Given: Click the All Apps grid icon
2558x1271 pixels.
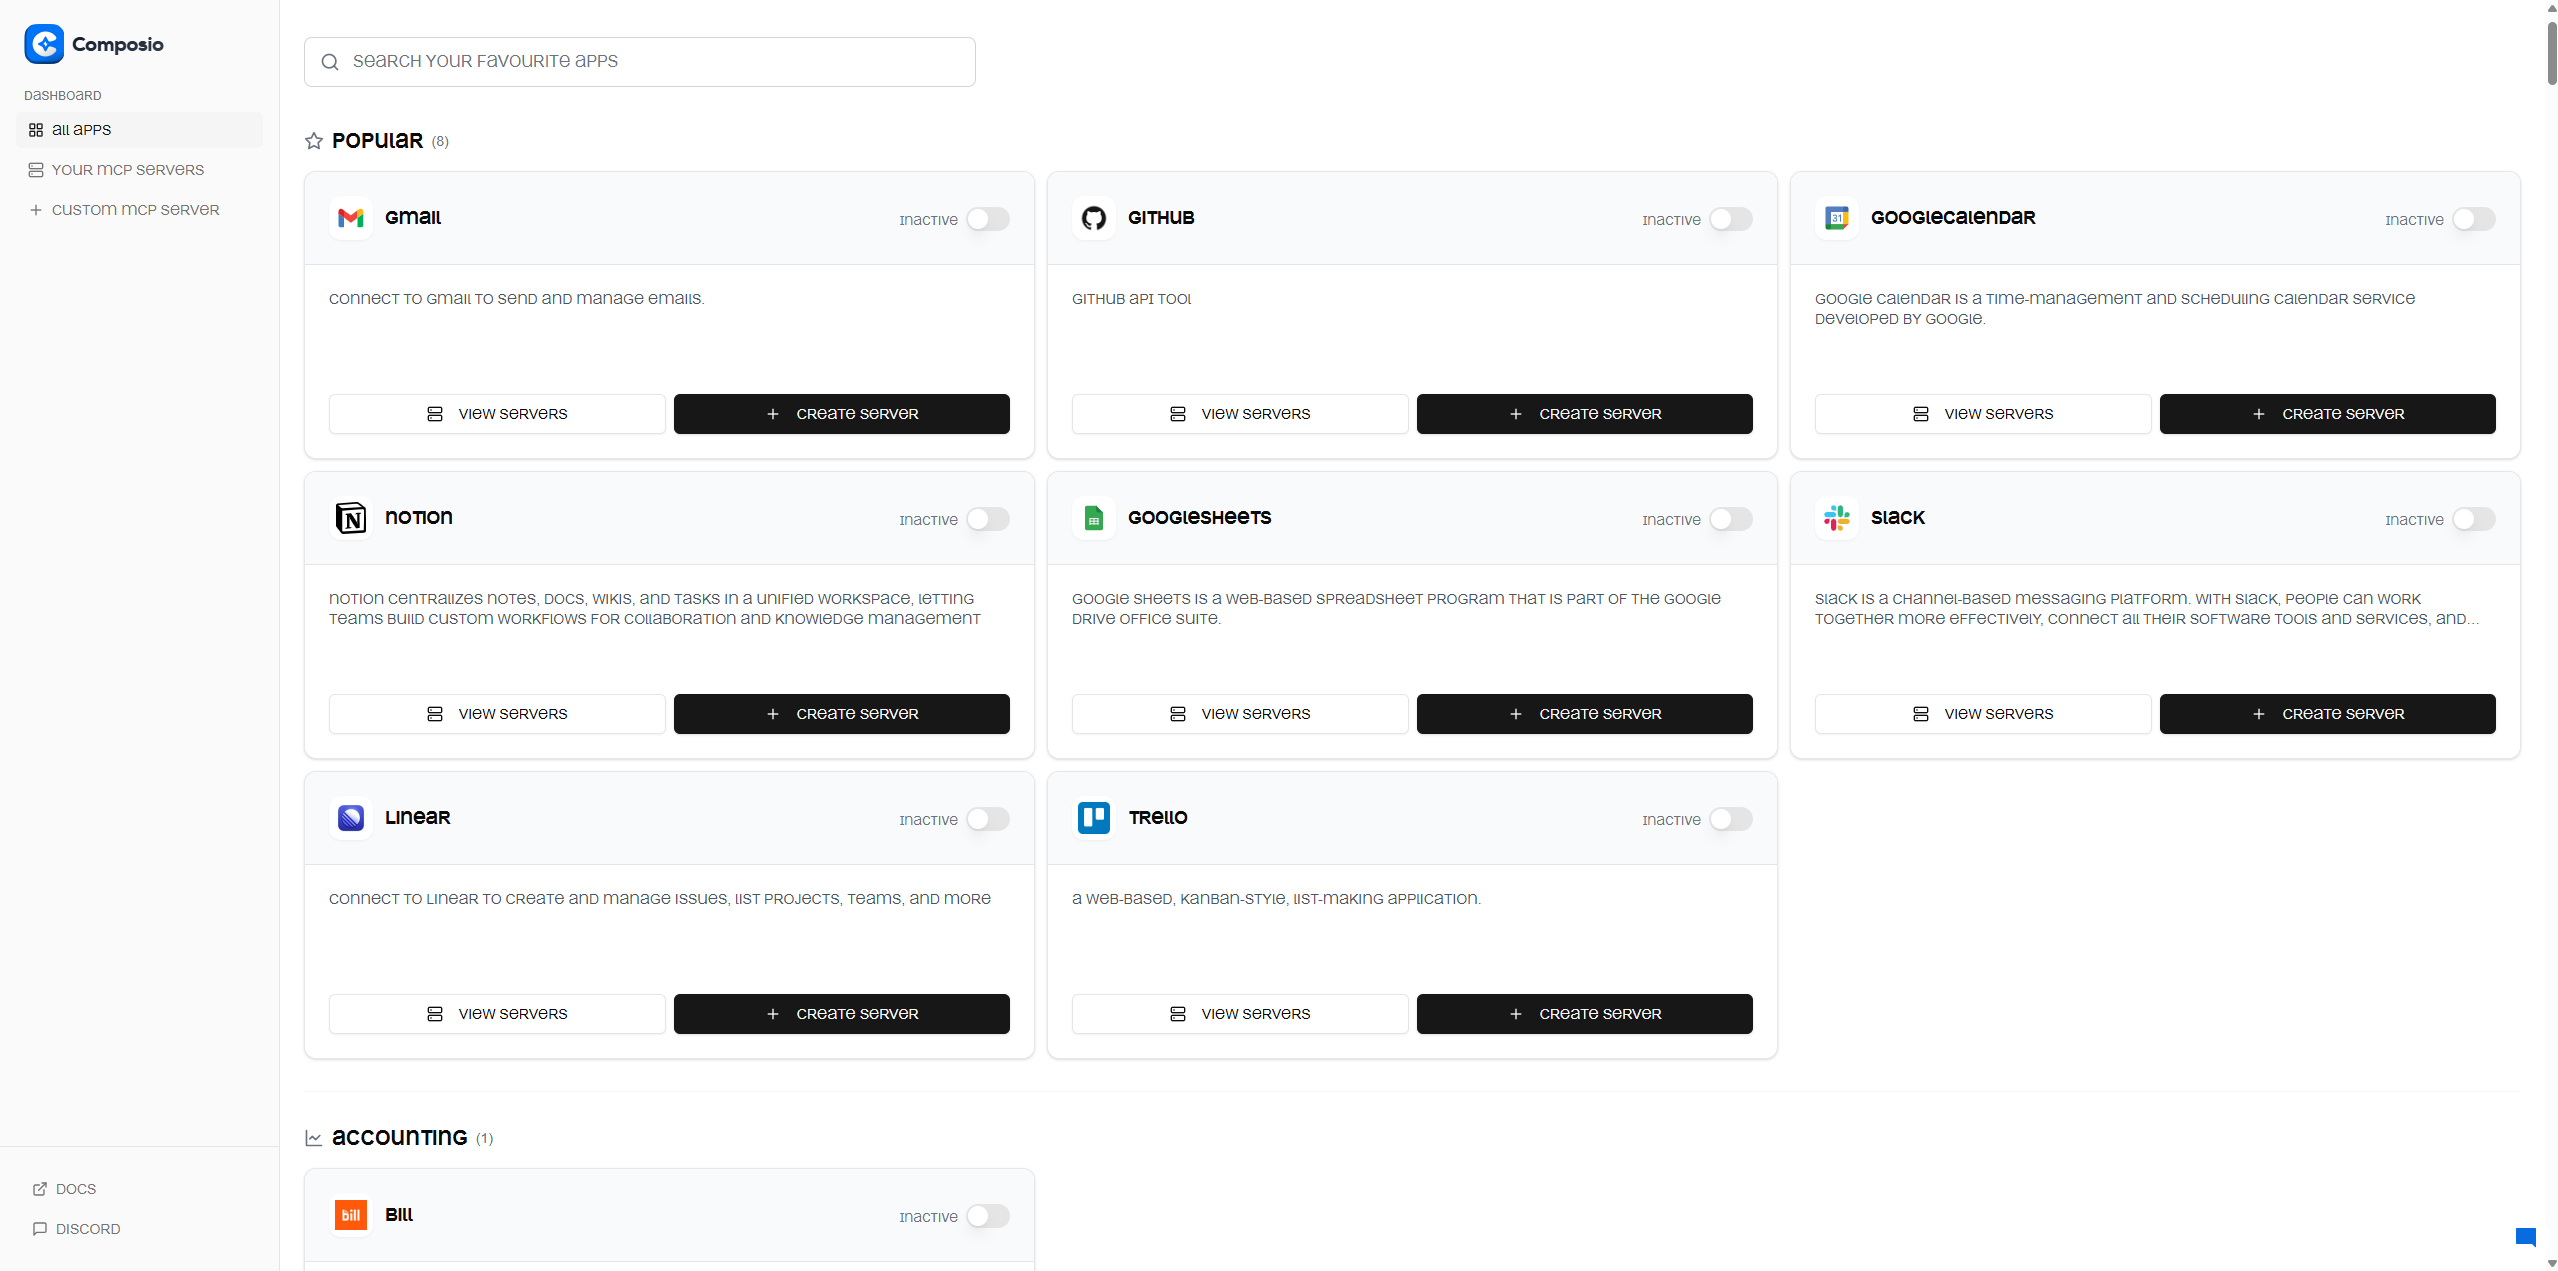Looking at the screenshot, I should point(36,130).
